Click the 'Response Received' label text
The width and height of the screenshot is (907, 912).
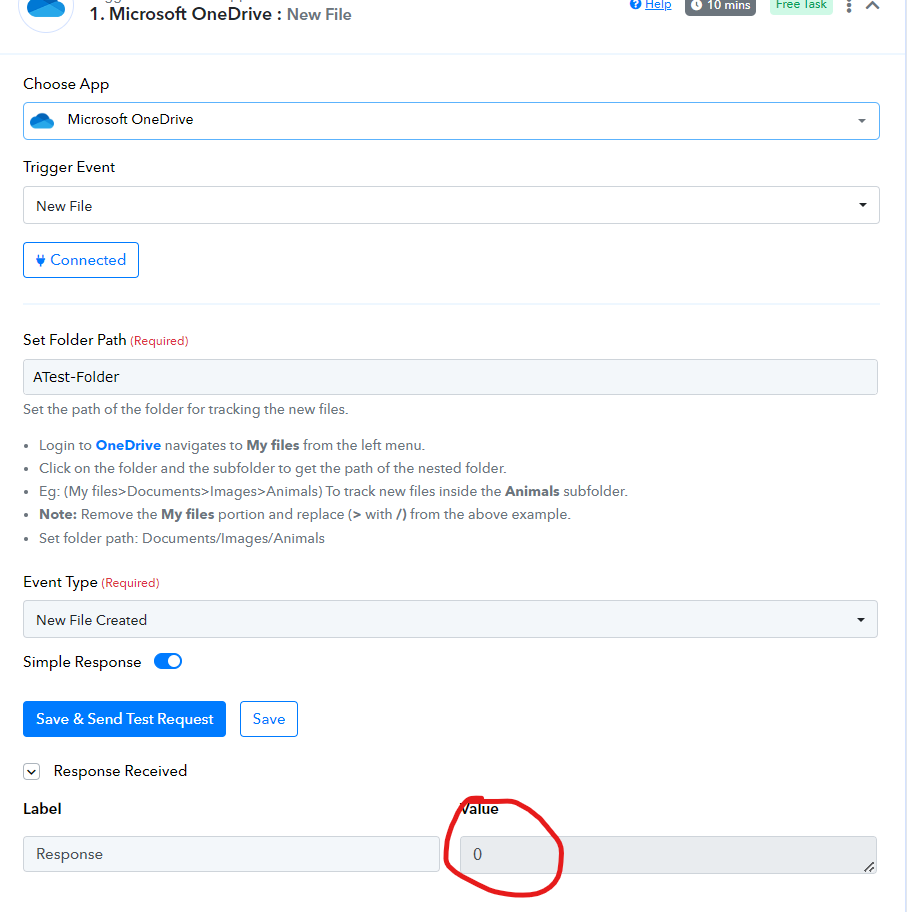pyautogui.click(x=120, y=771)
